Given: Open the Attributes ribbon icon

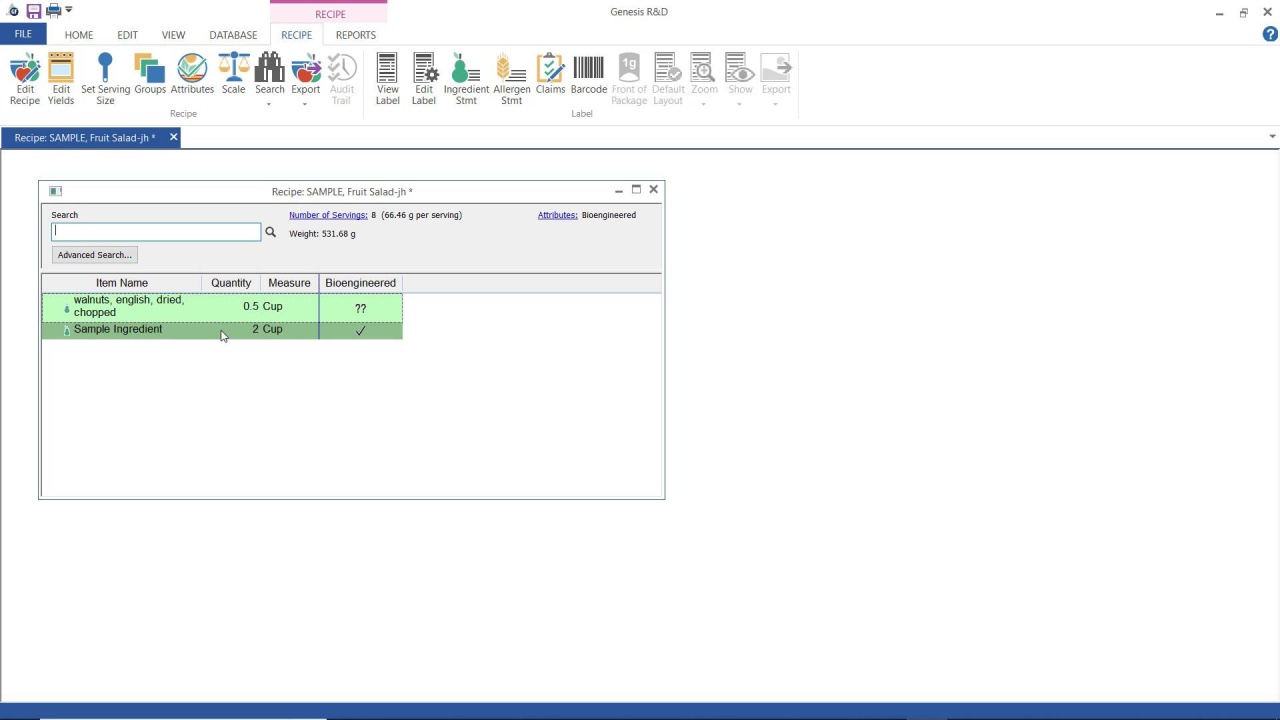Looking at the screenshot, I should (192, 76).
